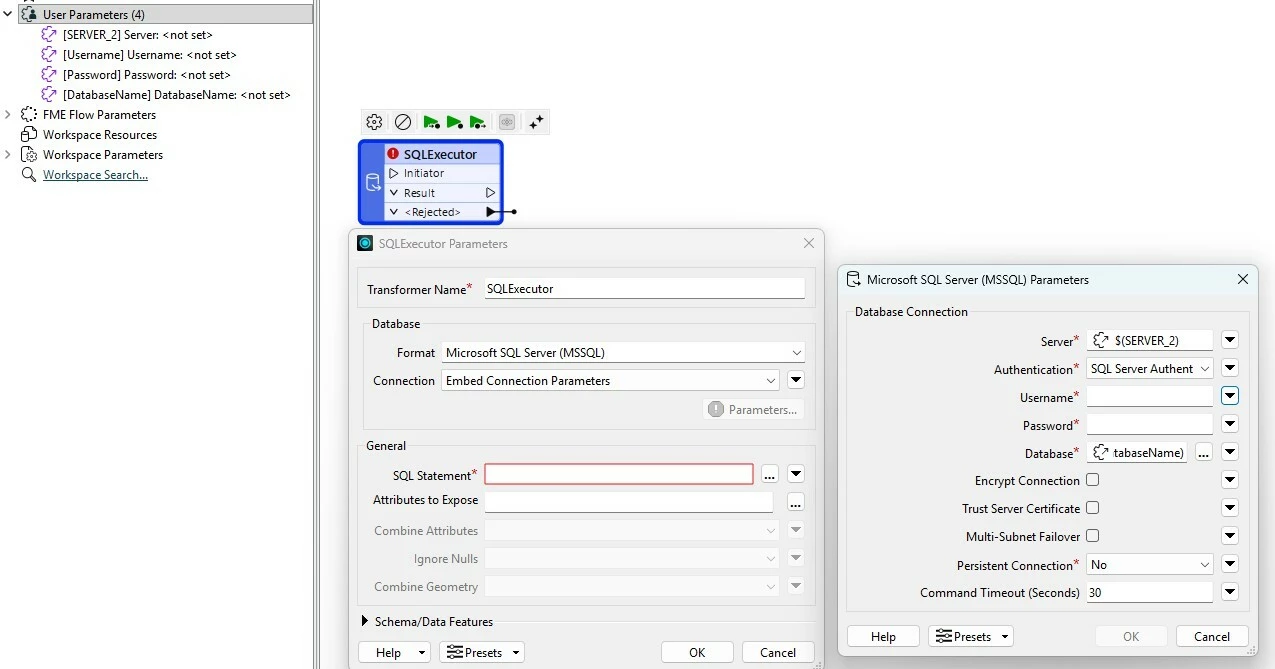Click Cancel in SQLExecutor Parameters dialog
This screenshot has height=669, width=1275.
pyautogui.click(x=778, y=652)
